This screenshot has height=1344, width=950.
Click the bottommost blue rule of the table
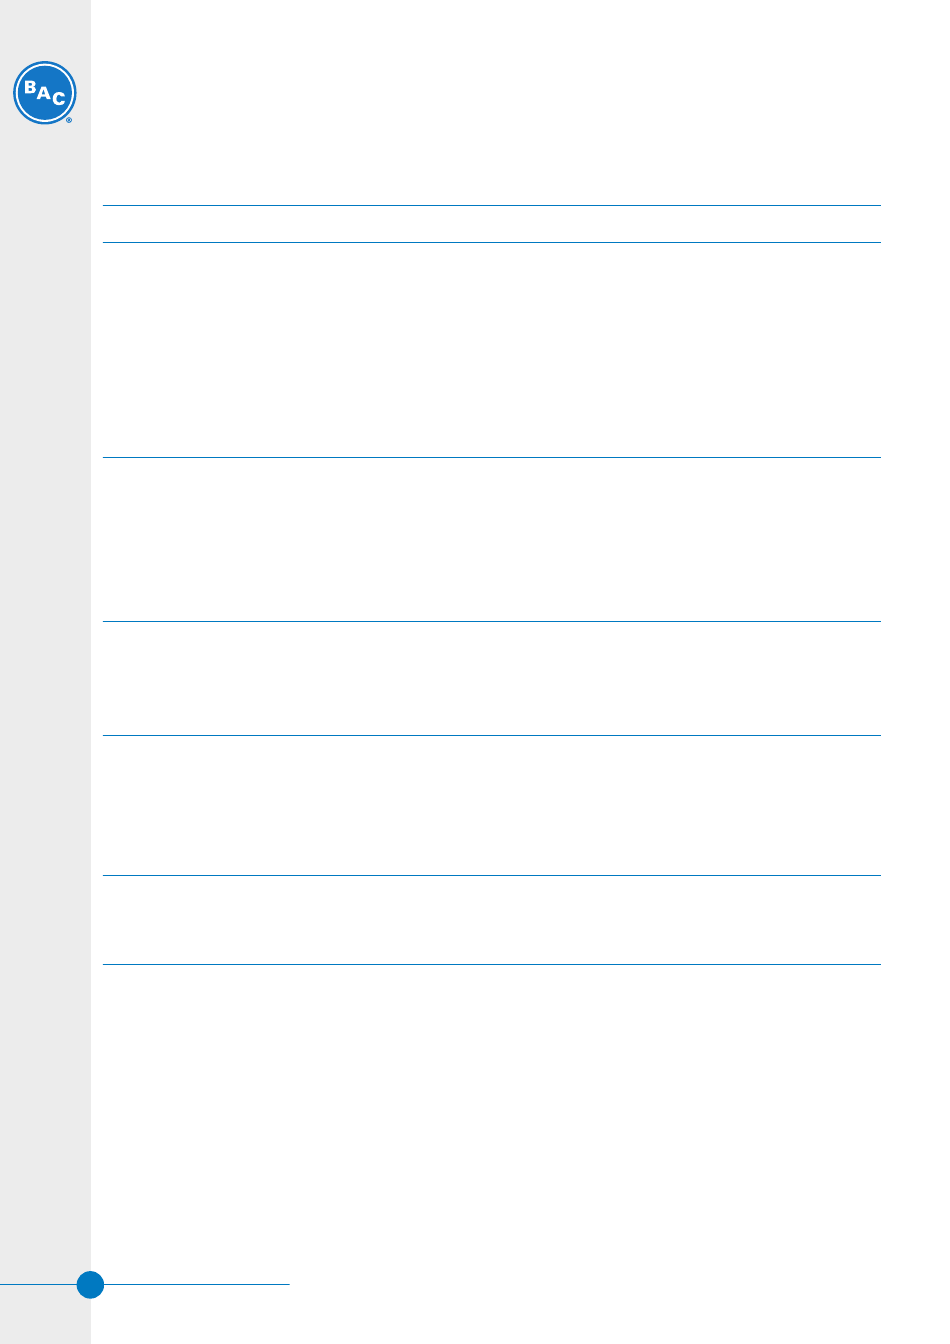pos(492,964)
